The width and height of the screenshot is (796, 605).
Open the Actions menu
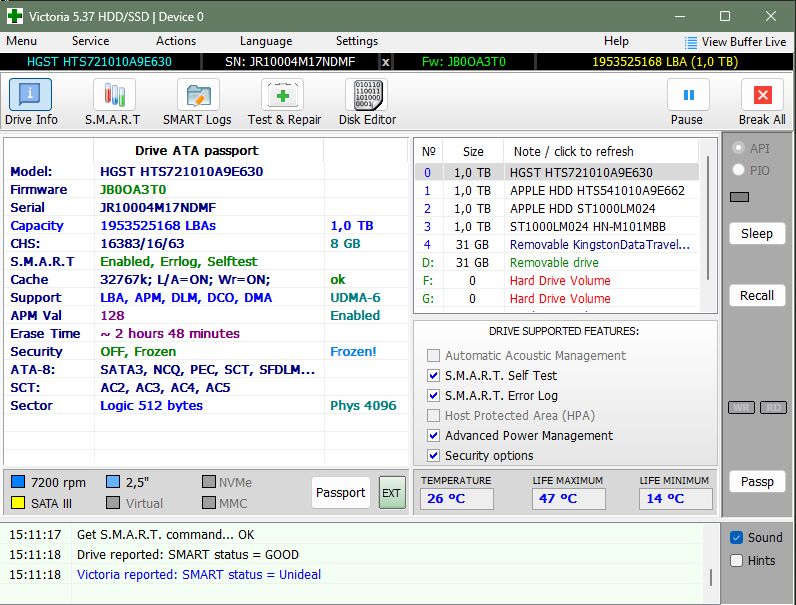click(176, 41)
